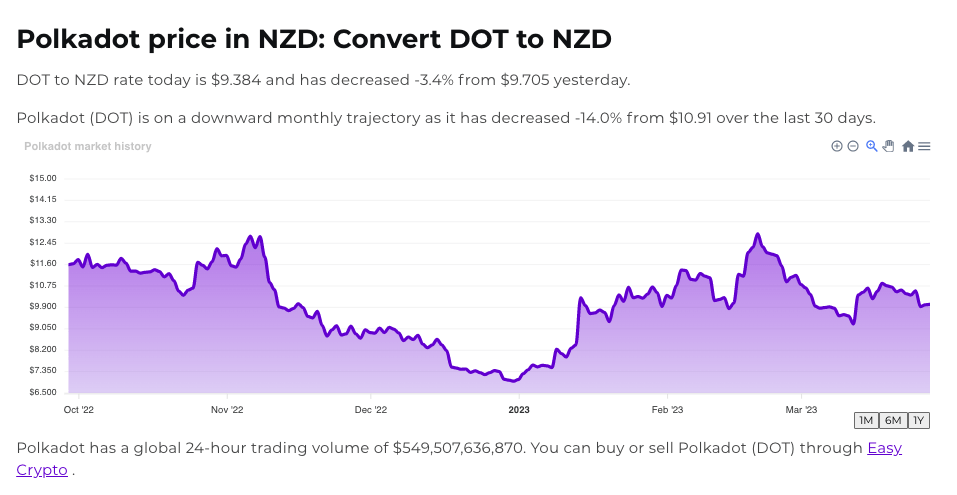This screenshot has width=957, height=495.
Task: Click the Polkadot price in NZD heading
Action: [314, 39]
